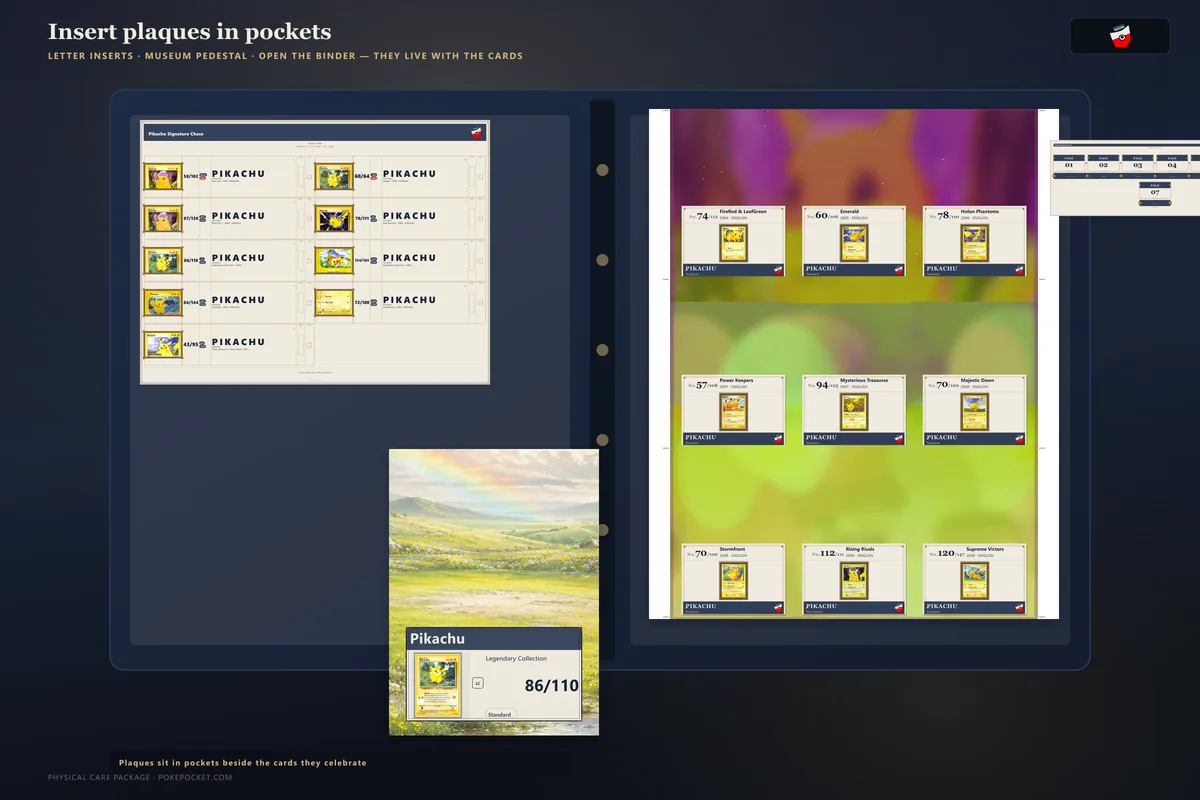Click the logo on Stormfront plaque

pyautogui.click(x=777, y=607)
